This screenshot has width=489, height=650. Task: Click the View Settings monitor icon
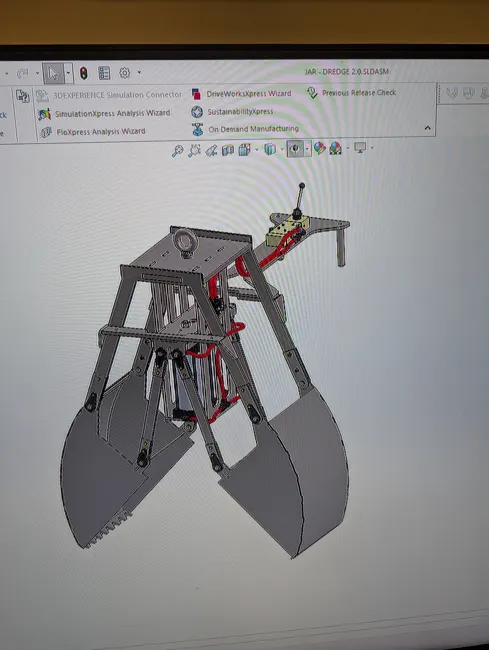[x=360, y=148]
